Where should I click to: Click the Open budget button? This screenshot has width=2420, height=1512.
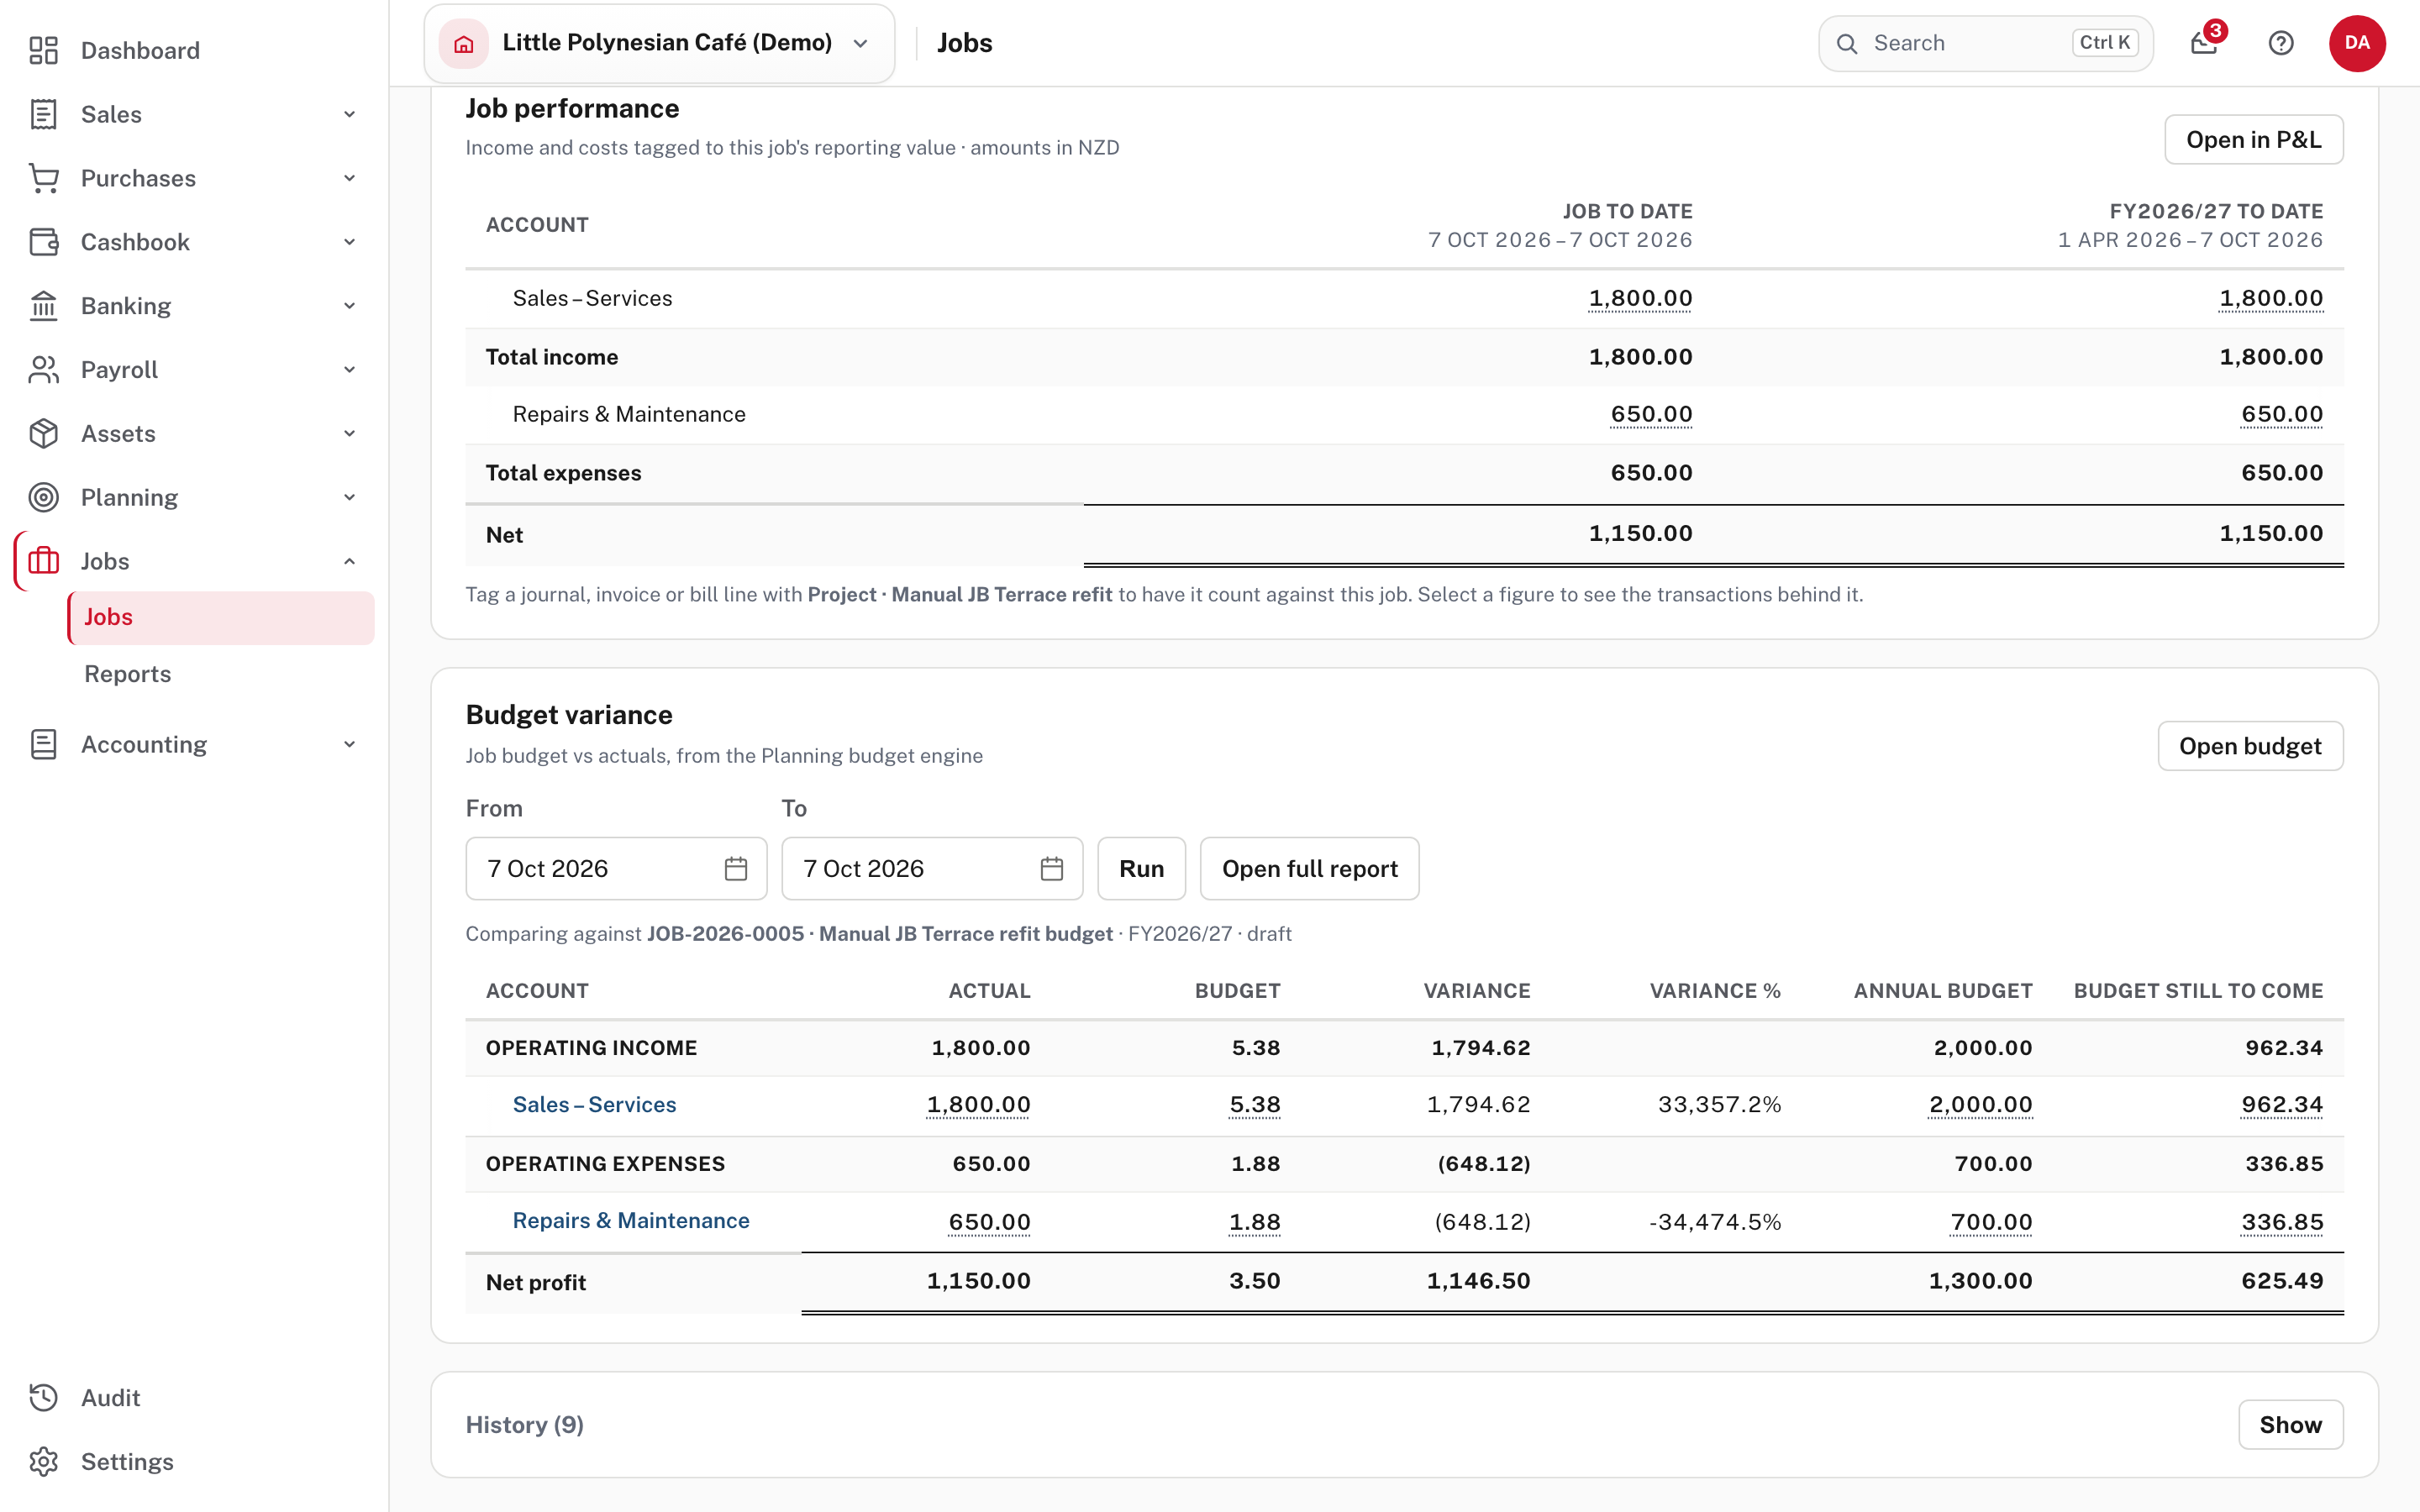2250,746
